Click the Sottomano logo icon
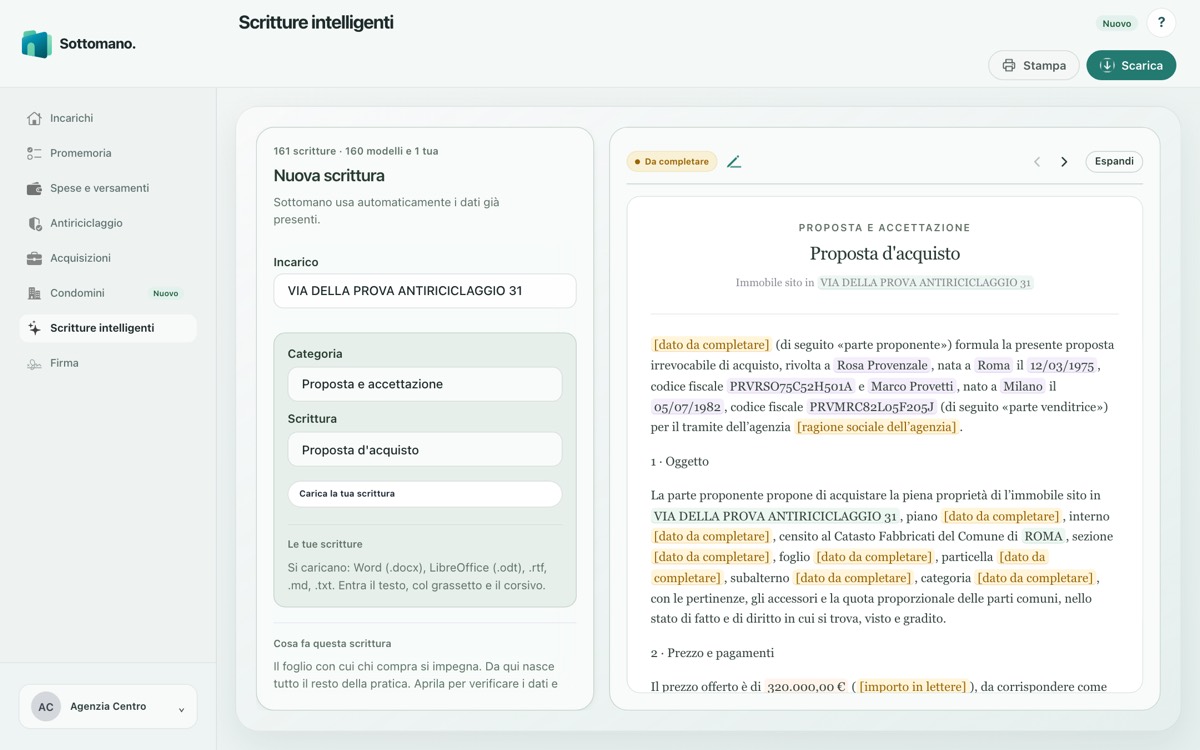The image size is (1200, 750). click(36, 44)
